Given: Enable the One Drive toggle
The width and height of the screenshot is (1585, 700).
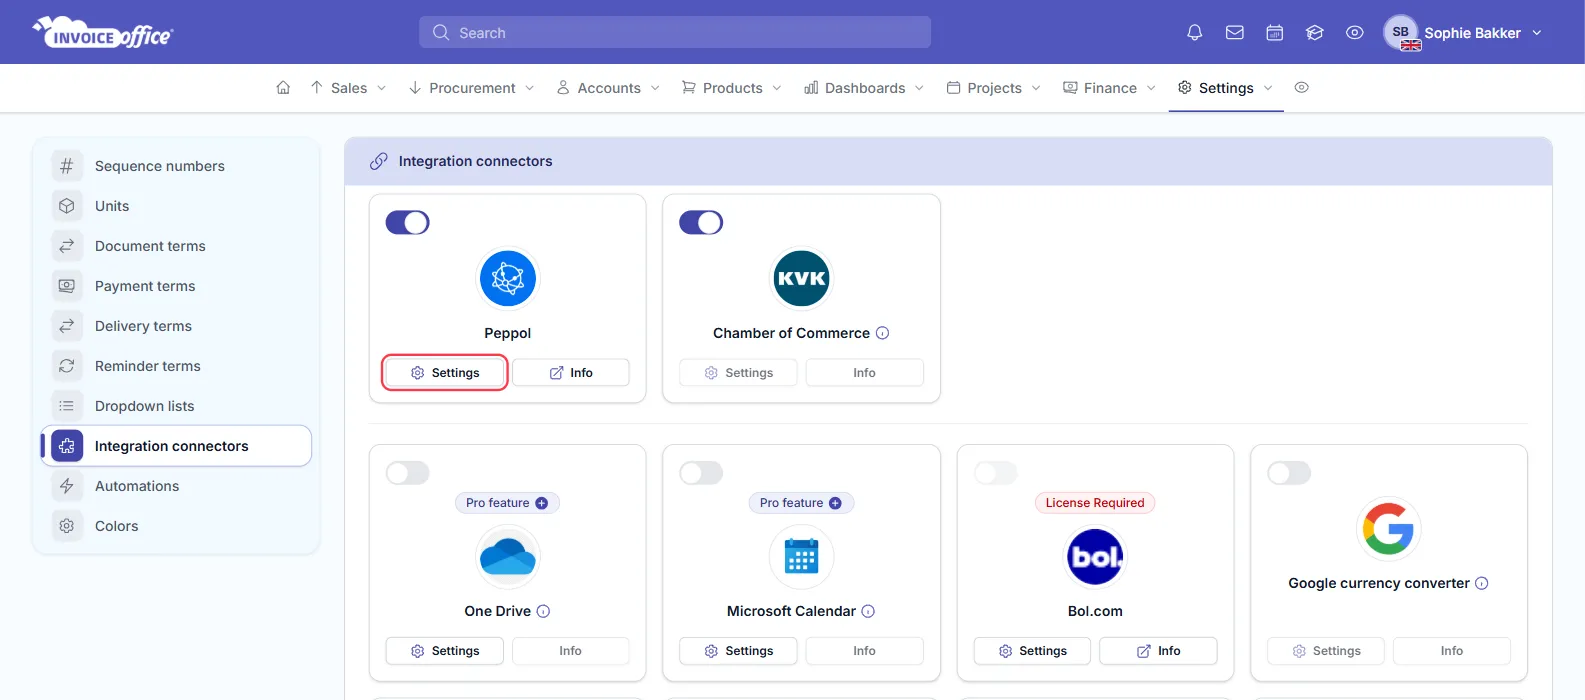Looking at the screenshot, I should click(408, 472).
